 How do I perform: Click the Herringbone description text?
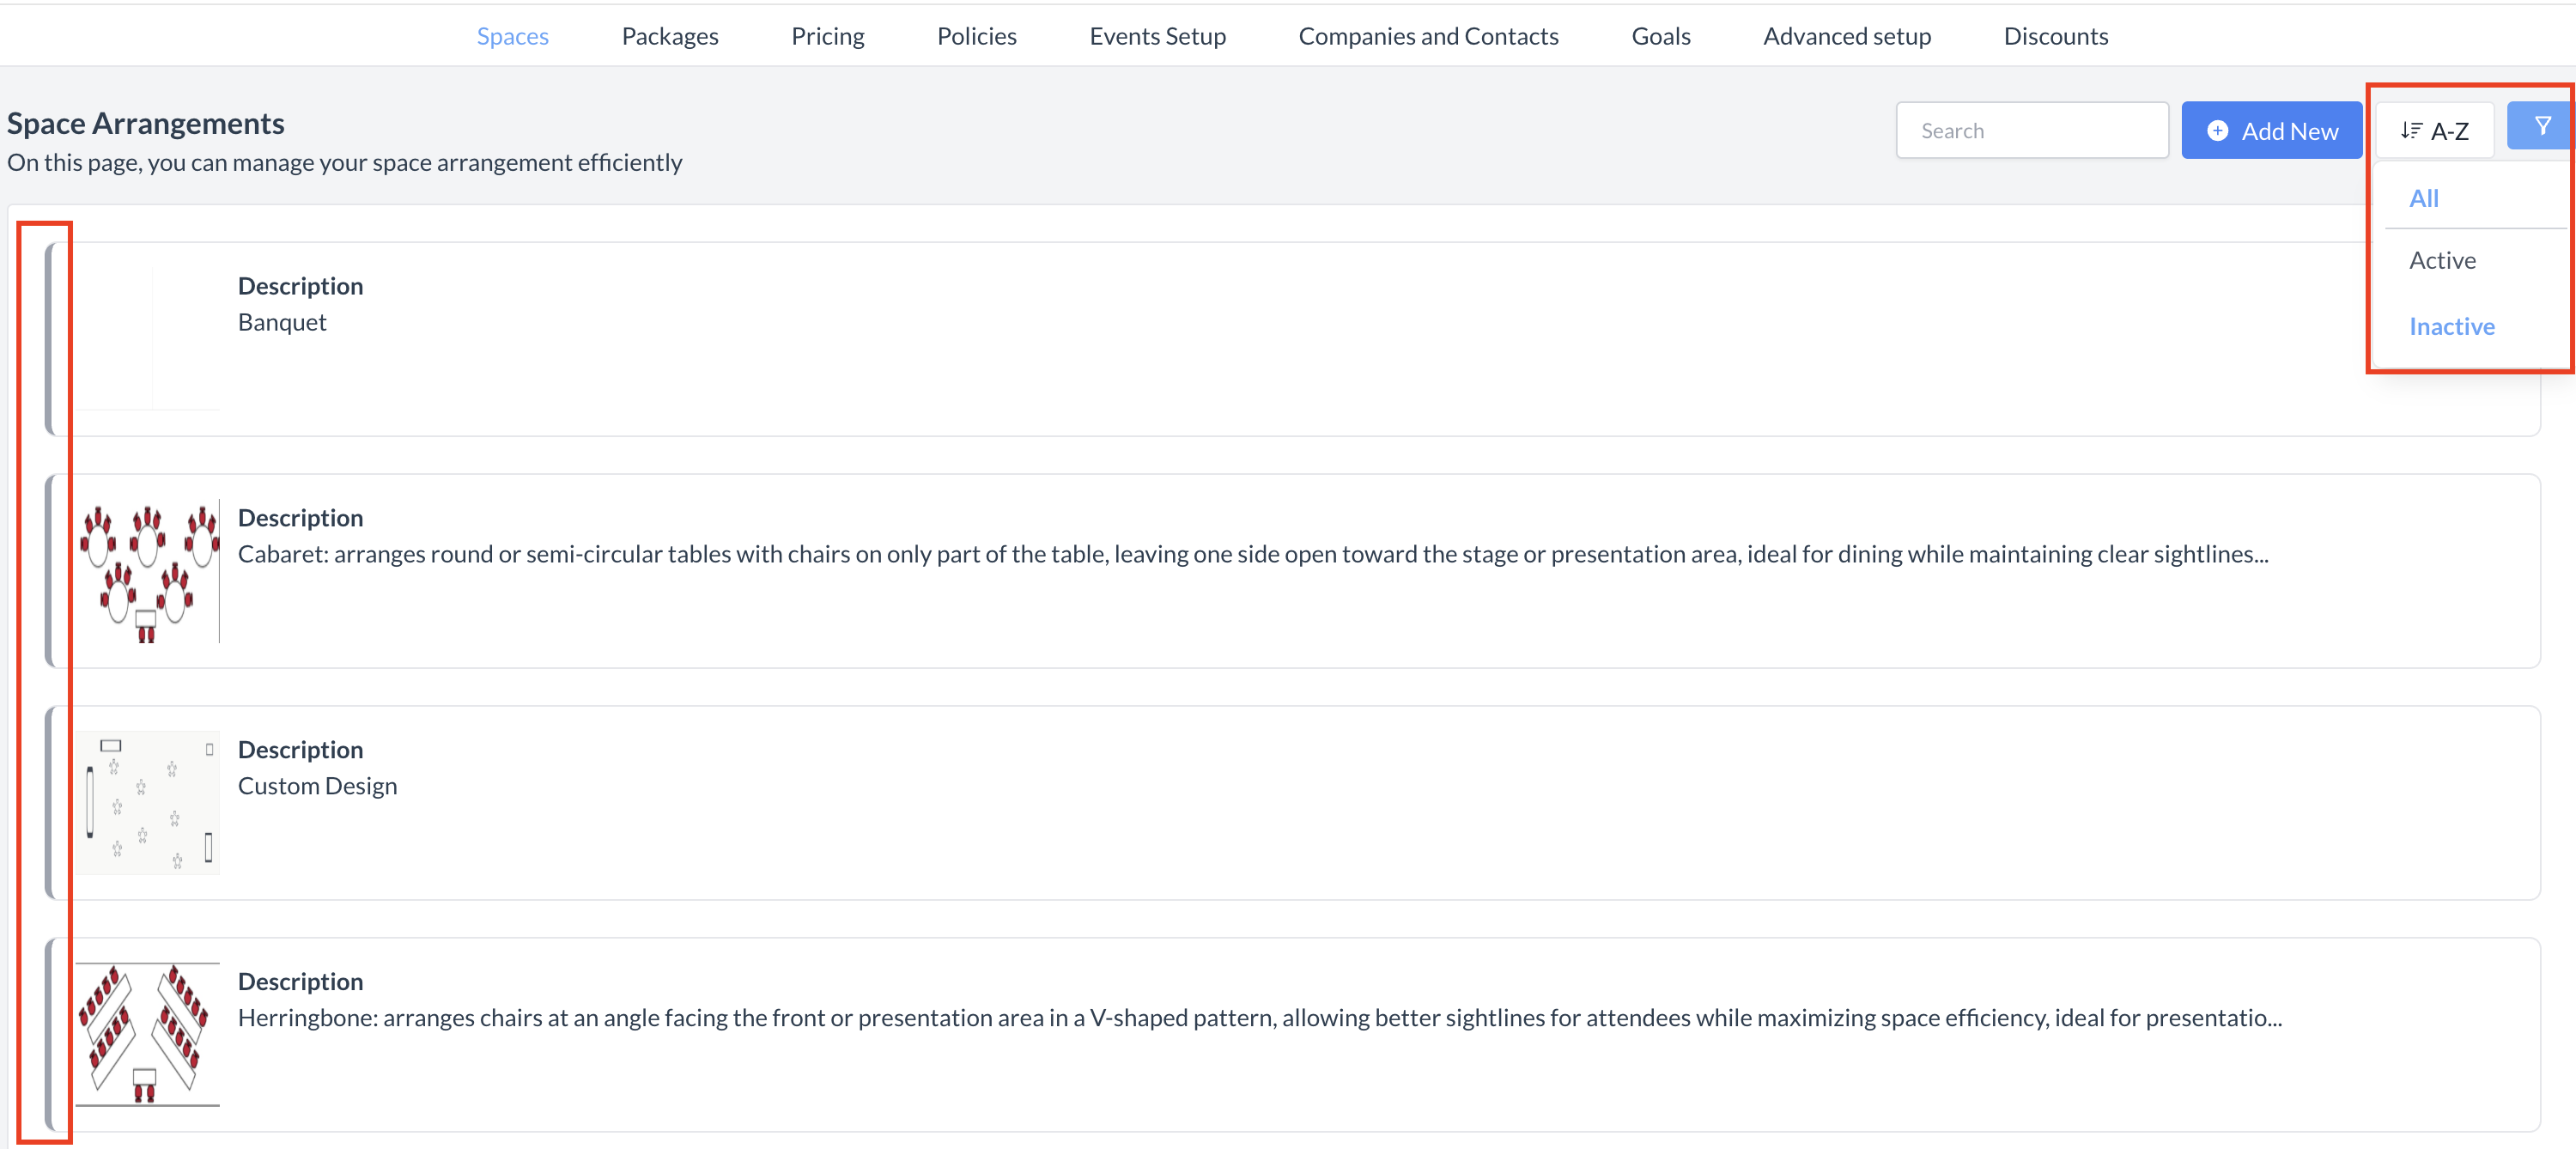click(1260, 1018)
